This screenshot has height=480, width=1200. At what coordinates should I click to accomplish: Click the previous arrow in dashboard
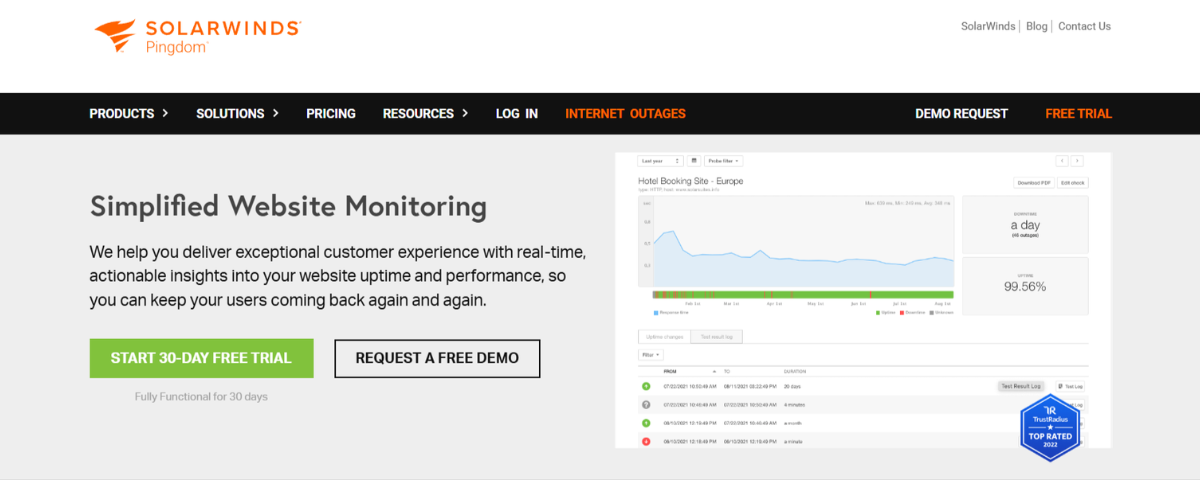coord(1061,160)
